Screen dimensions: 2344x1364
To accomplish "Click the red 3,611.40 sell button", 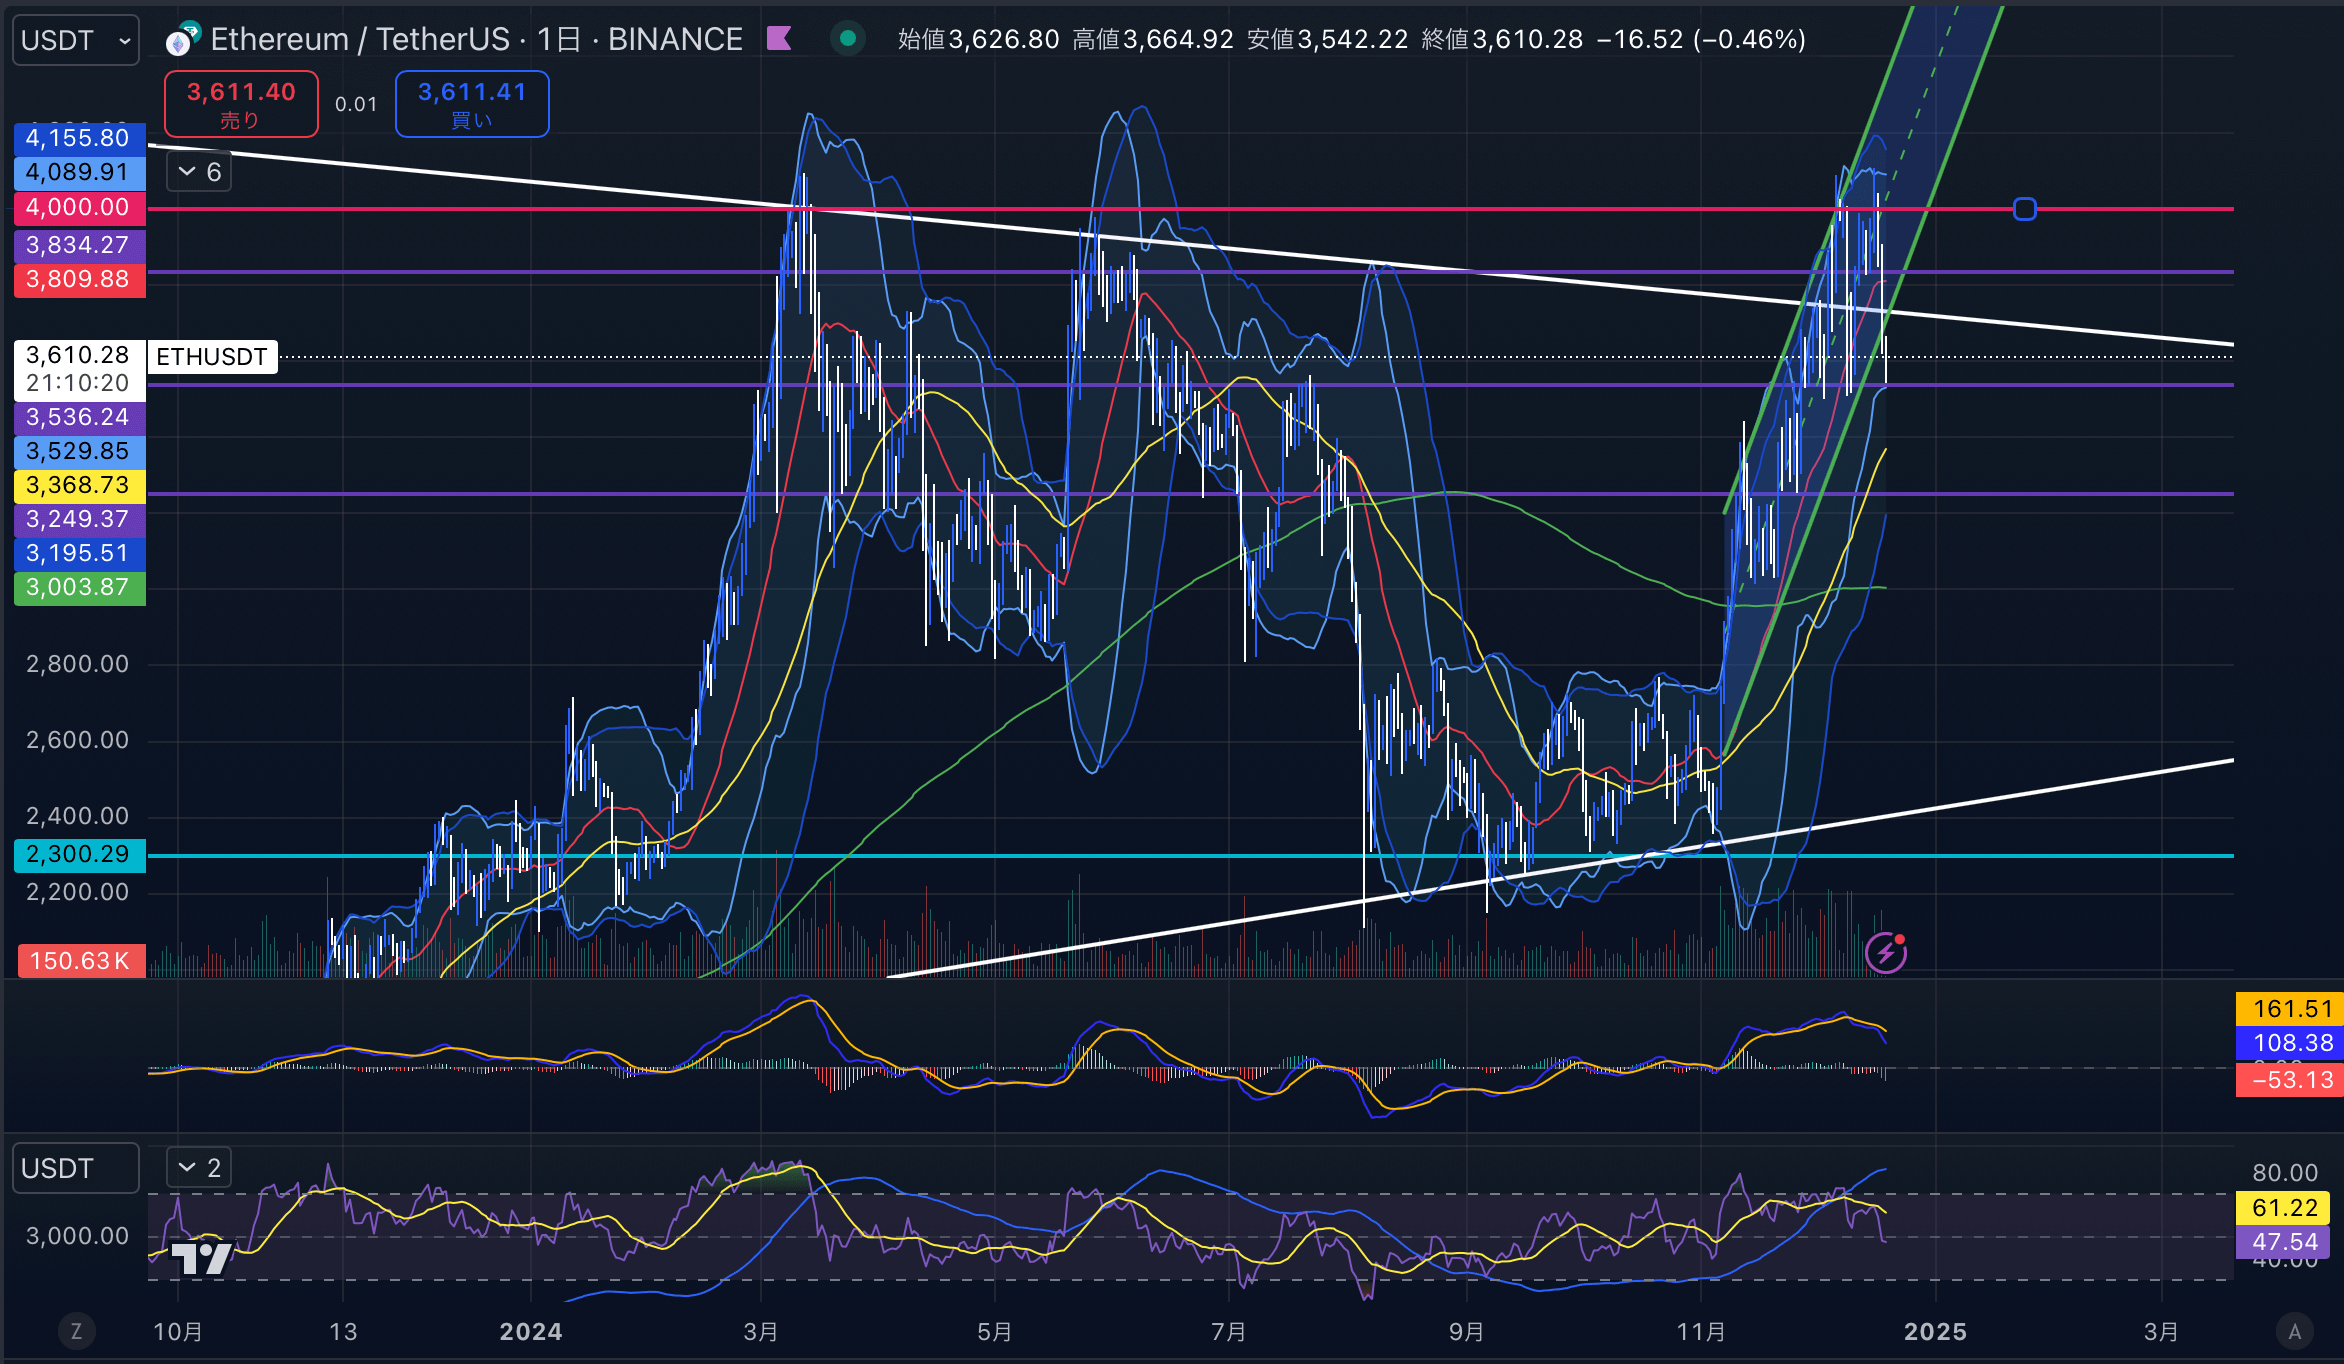I will [241, 104].
